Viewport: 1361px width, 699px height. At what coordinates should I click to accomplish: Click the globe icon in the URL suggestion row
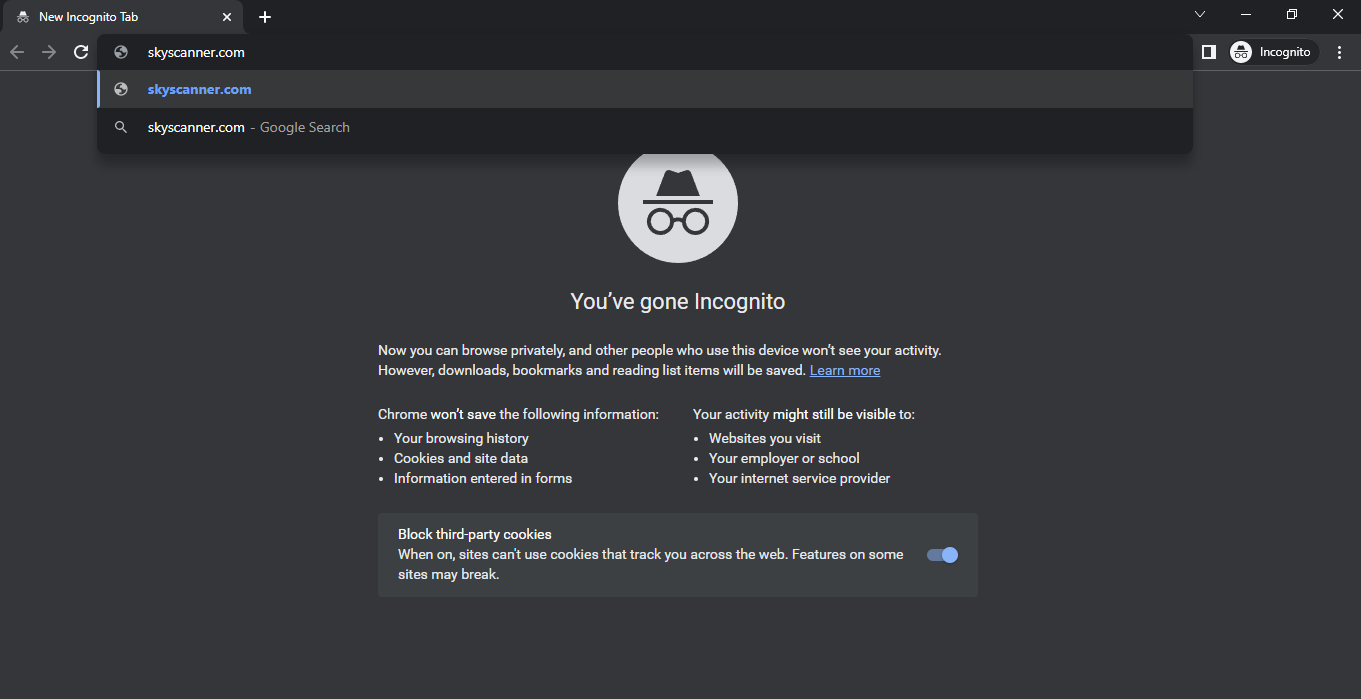coord(121,89)
